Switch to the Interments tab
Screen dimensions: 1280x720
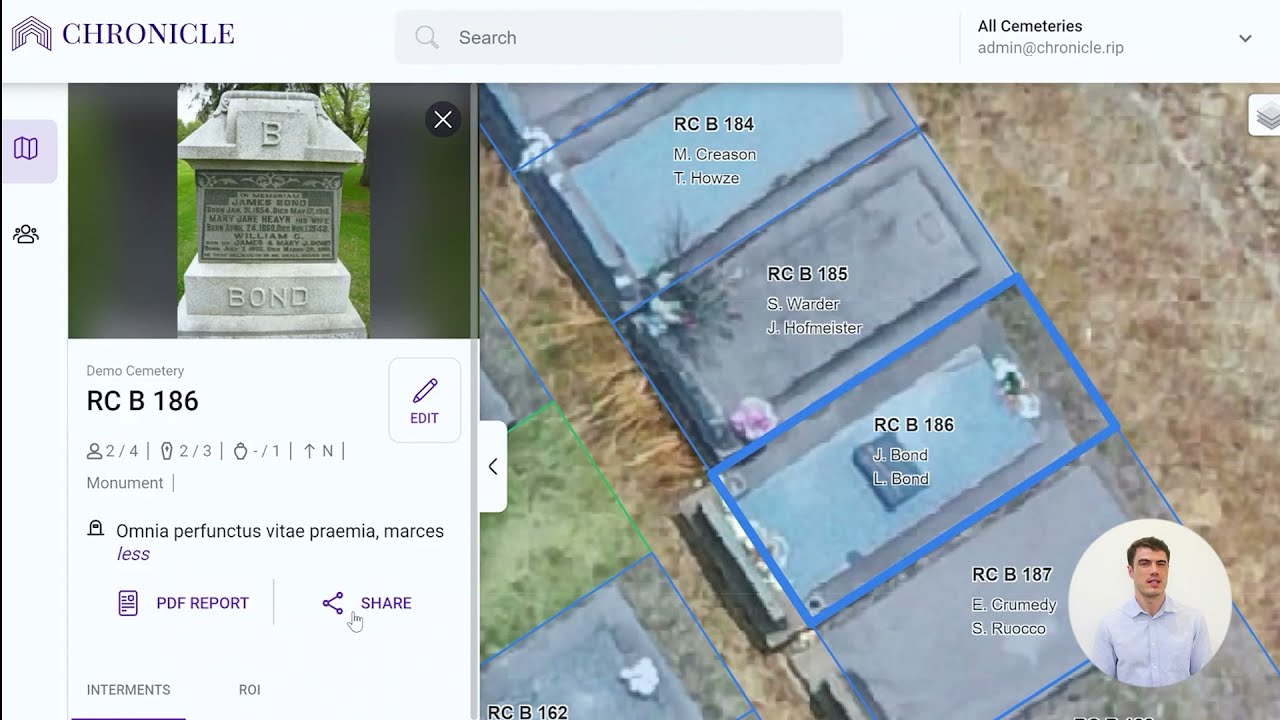[x=128, y=690]
